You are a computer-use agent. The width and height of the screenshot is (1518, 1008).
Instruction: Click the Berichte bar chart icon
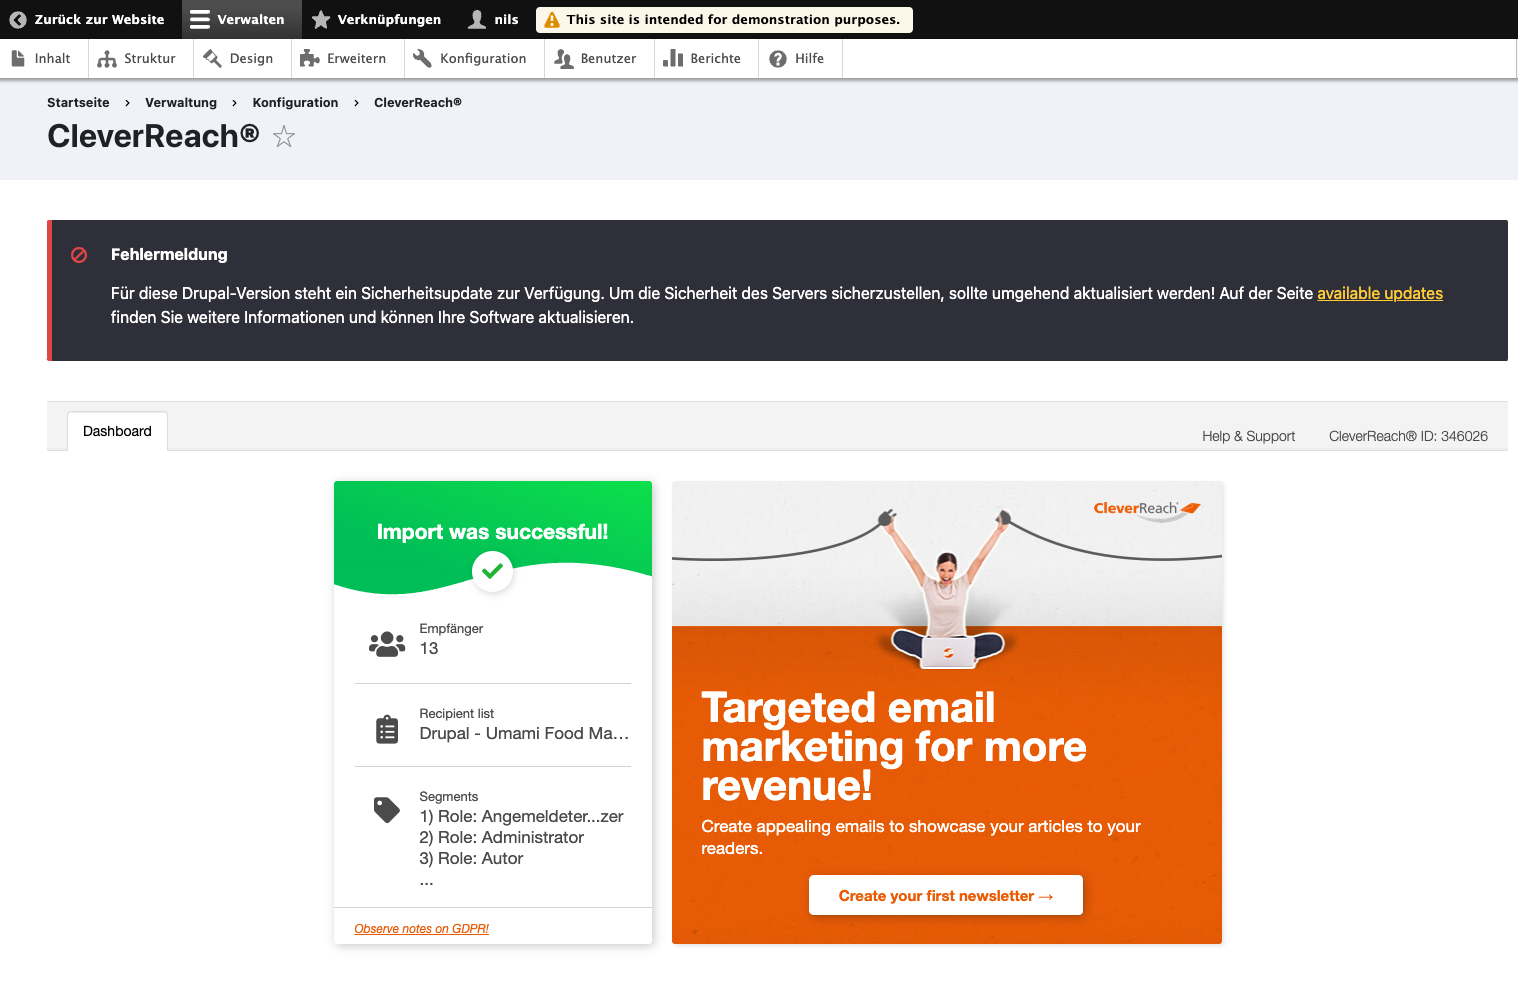(x=673, y=59)
